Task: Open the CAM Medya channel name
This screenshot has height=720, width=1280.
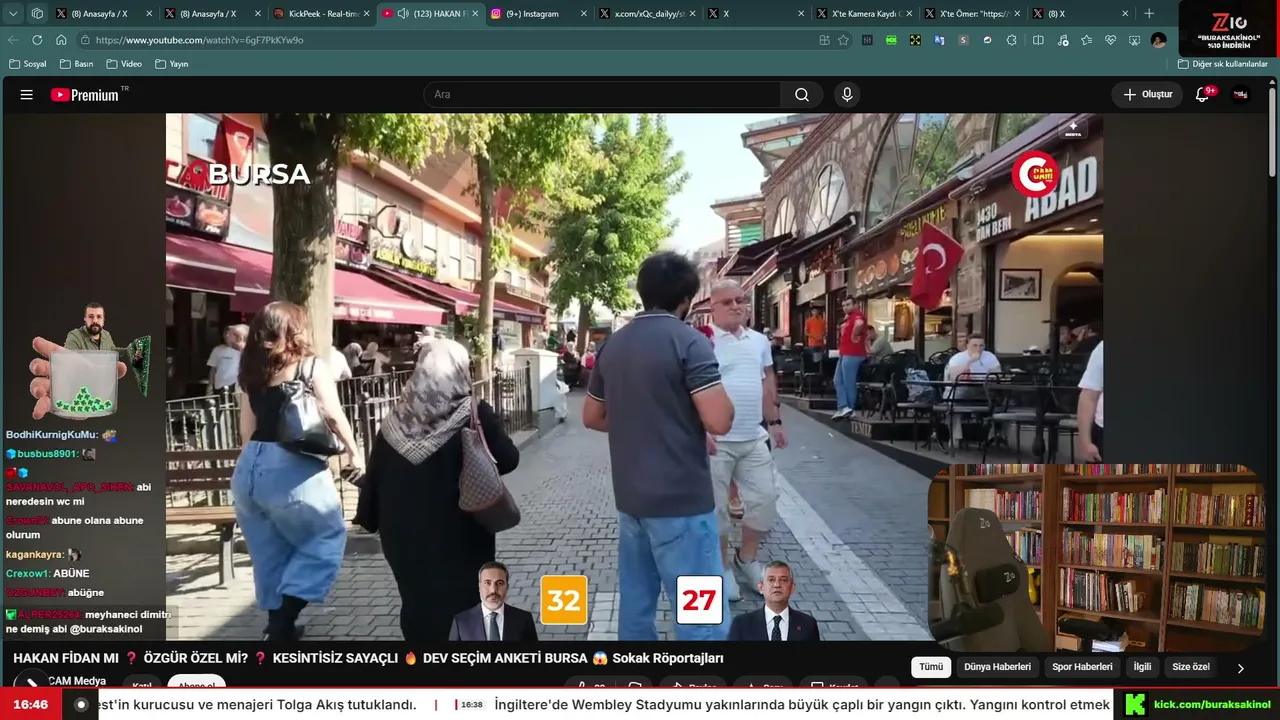Action: click(77, 681)
